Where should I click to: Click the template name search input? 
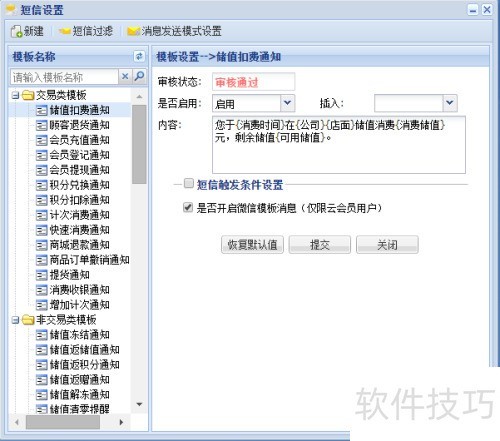(64, 77)
